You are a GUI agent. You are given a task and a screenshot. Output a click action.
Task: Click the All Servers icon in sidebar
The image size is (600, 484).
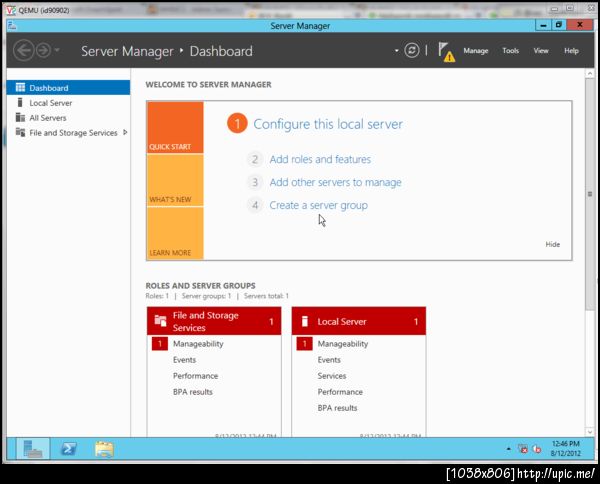point(20,117)
